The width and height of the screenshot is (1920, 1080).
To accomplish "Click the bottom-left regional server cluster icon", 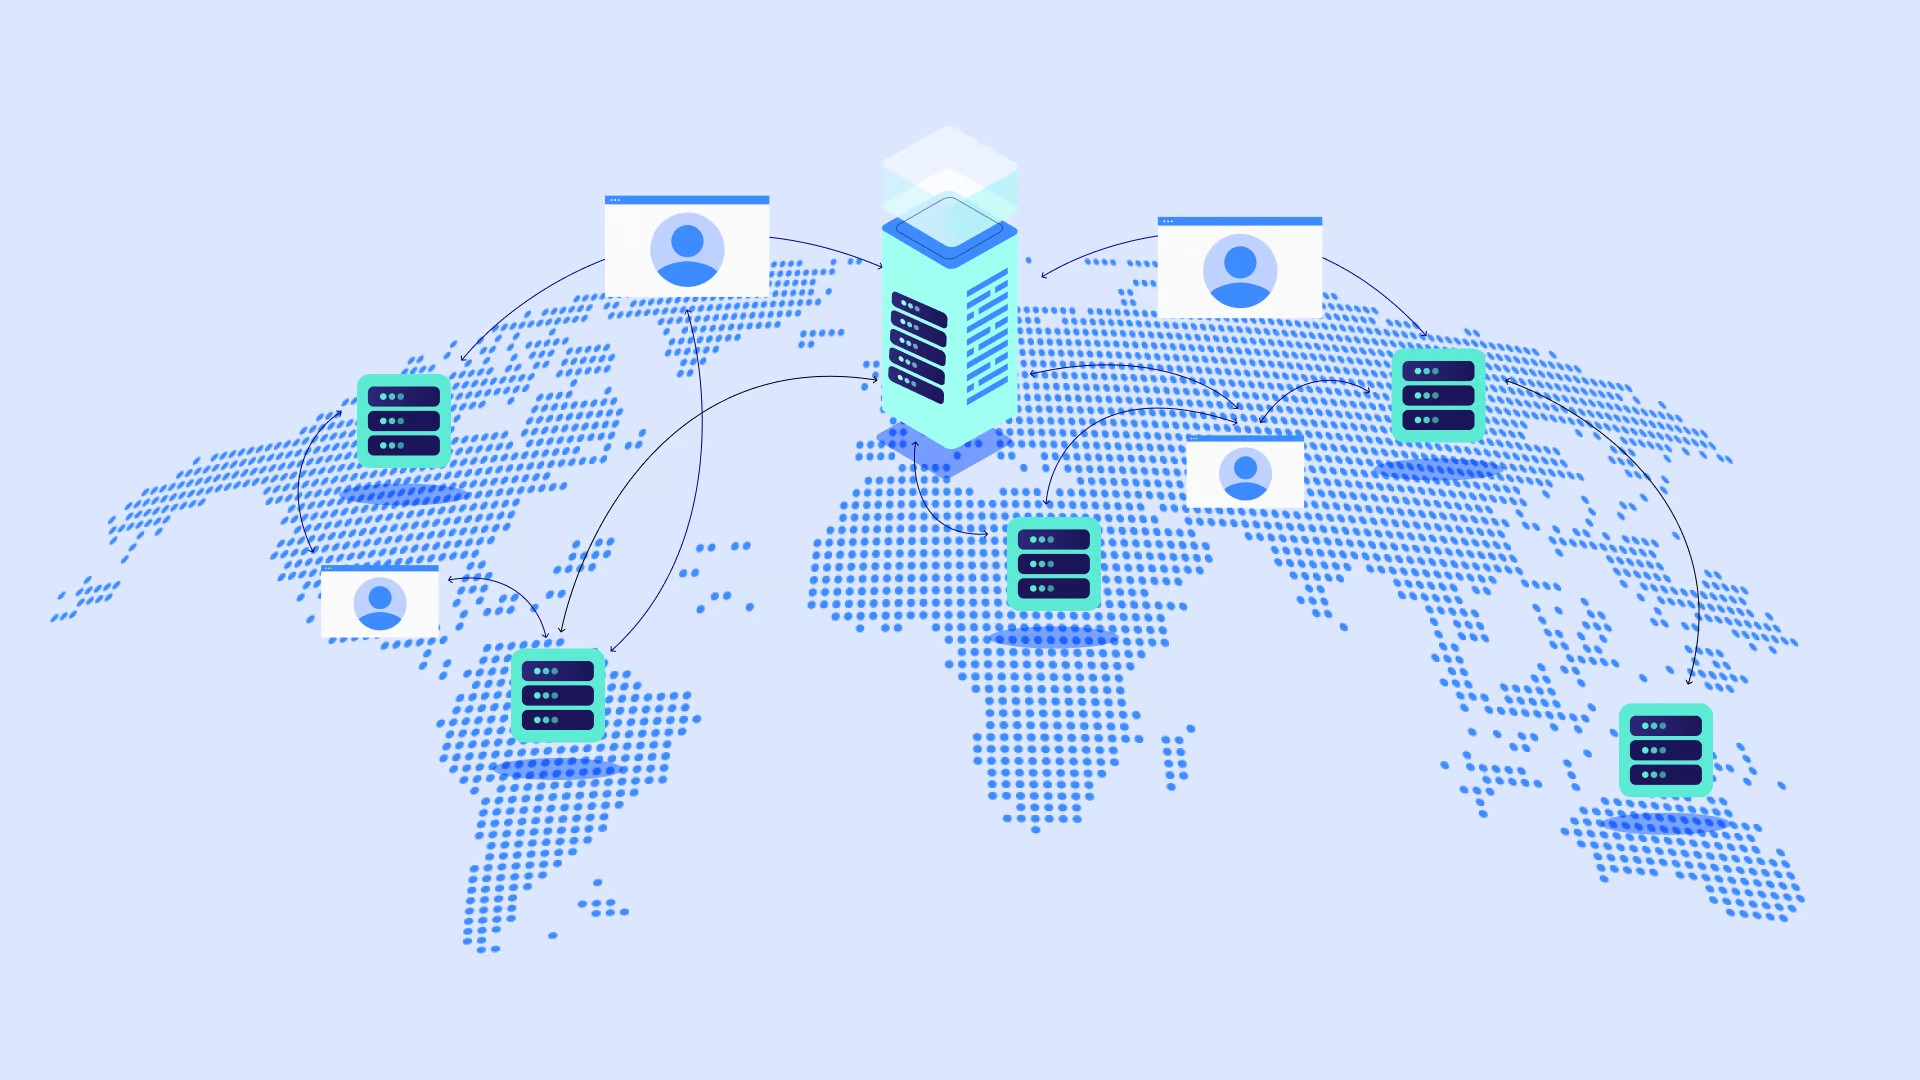I will coord(554,699).
